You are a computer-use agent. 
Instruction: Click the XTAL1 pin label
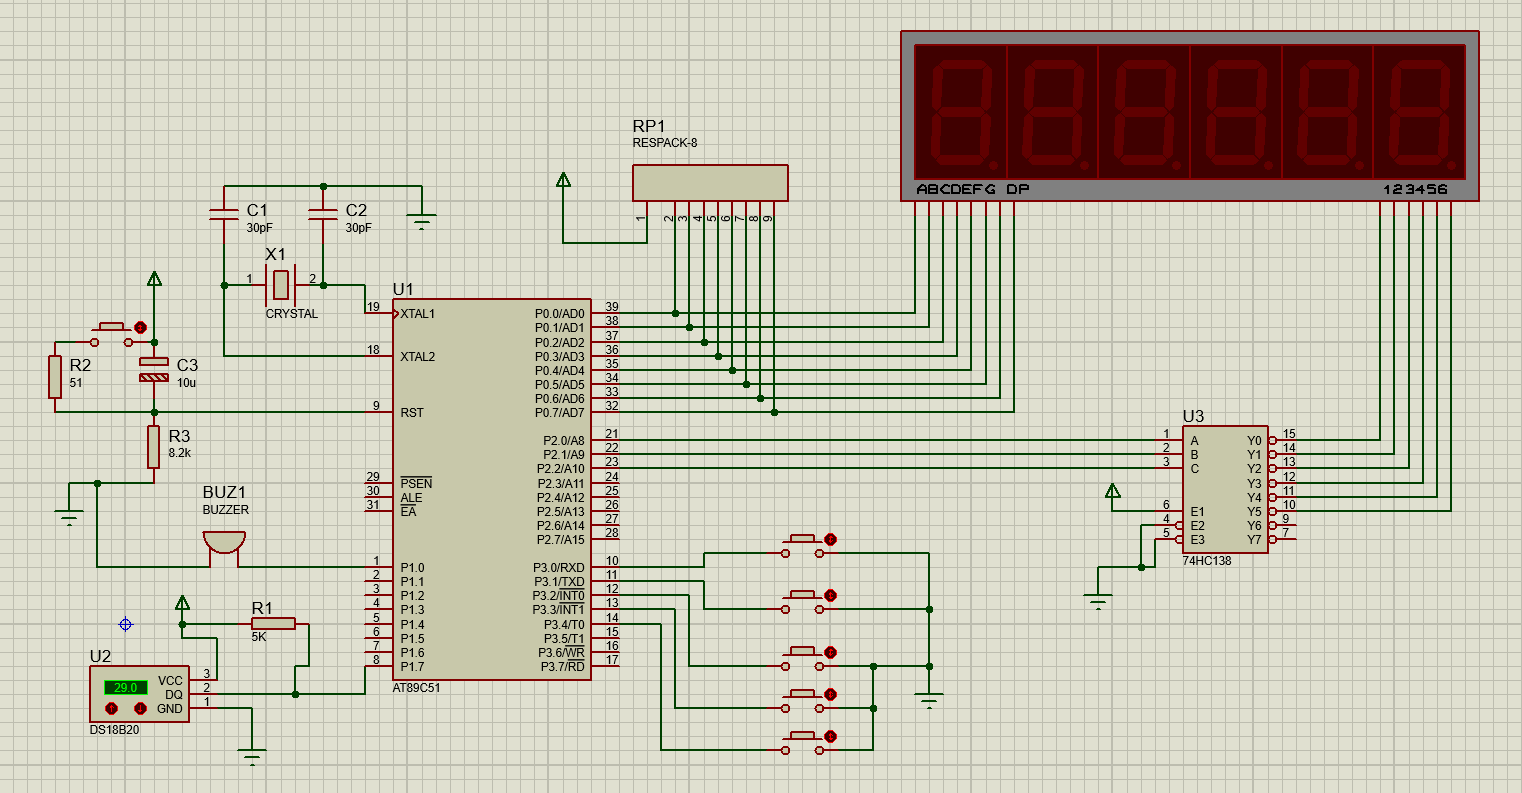pos(418,314)
